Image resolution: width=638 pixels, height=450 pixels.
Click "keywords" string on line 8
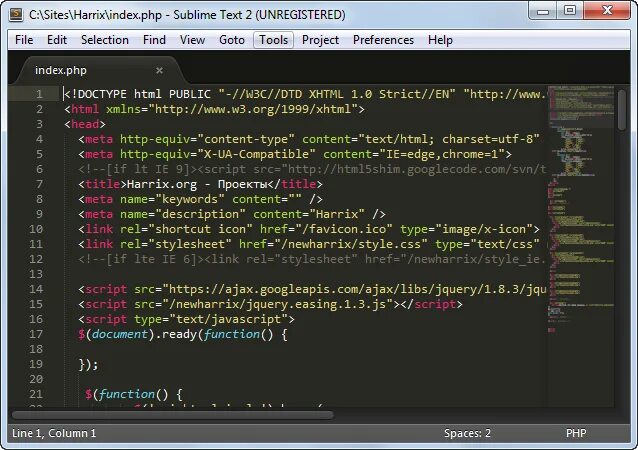click(190, 199)
